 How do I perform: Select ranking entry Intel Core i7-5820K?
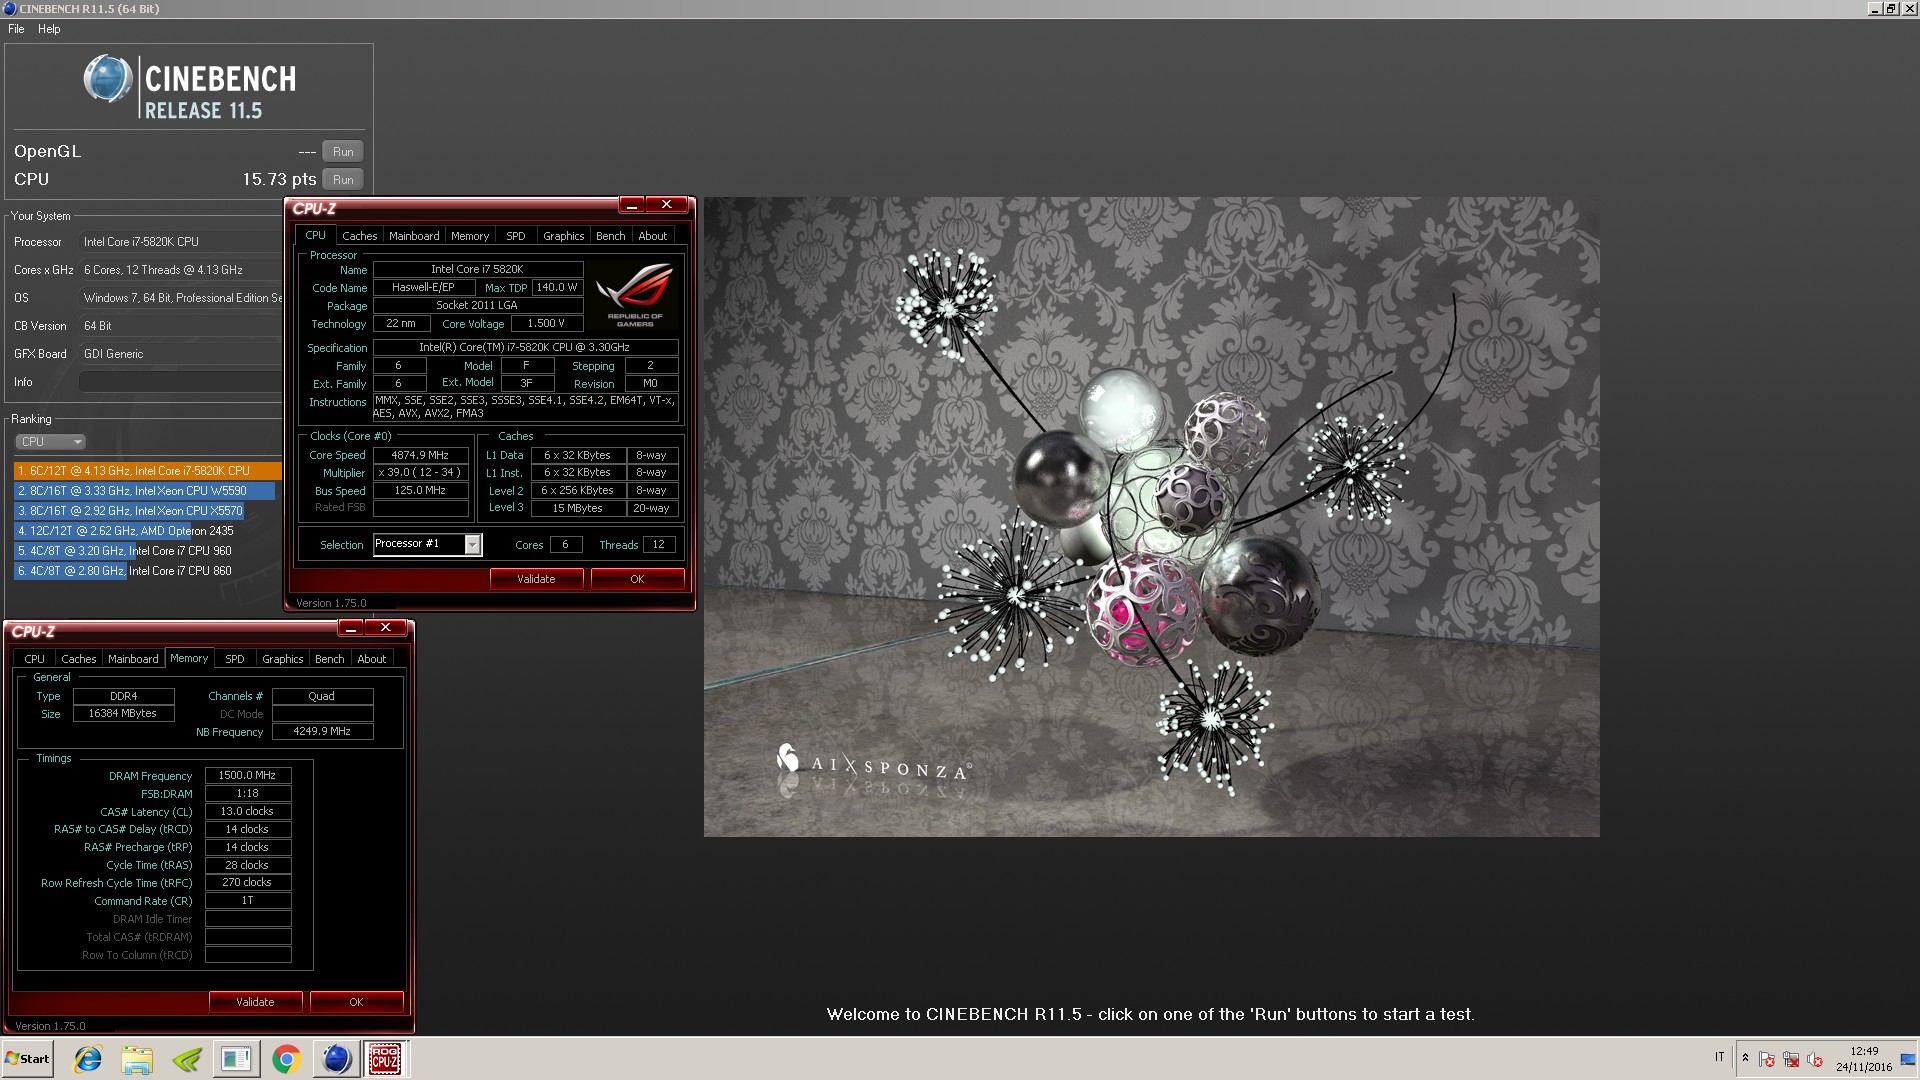coord(148,471)
